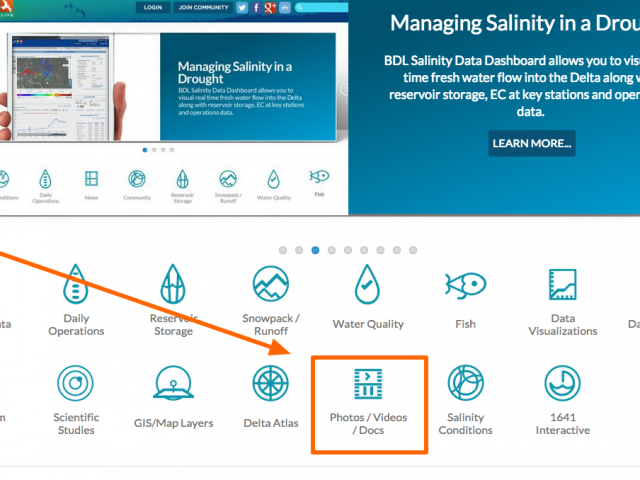Click the 'GIS/Map Layers' label text
640x480 pixels.
coord(173,423)
